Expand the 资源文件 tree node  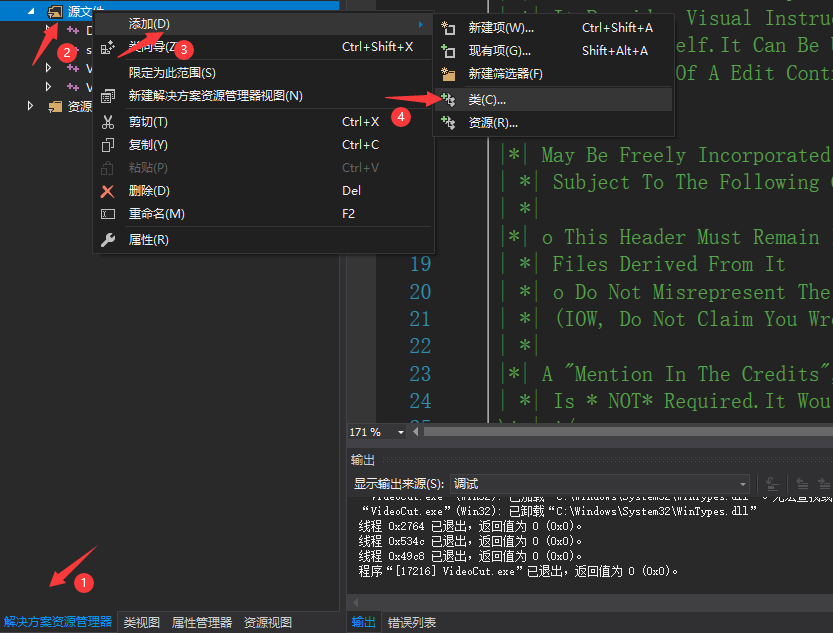tap(30, 104)
